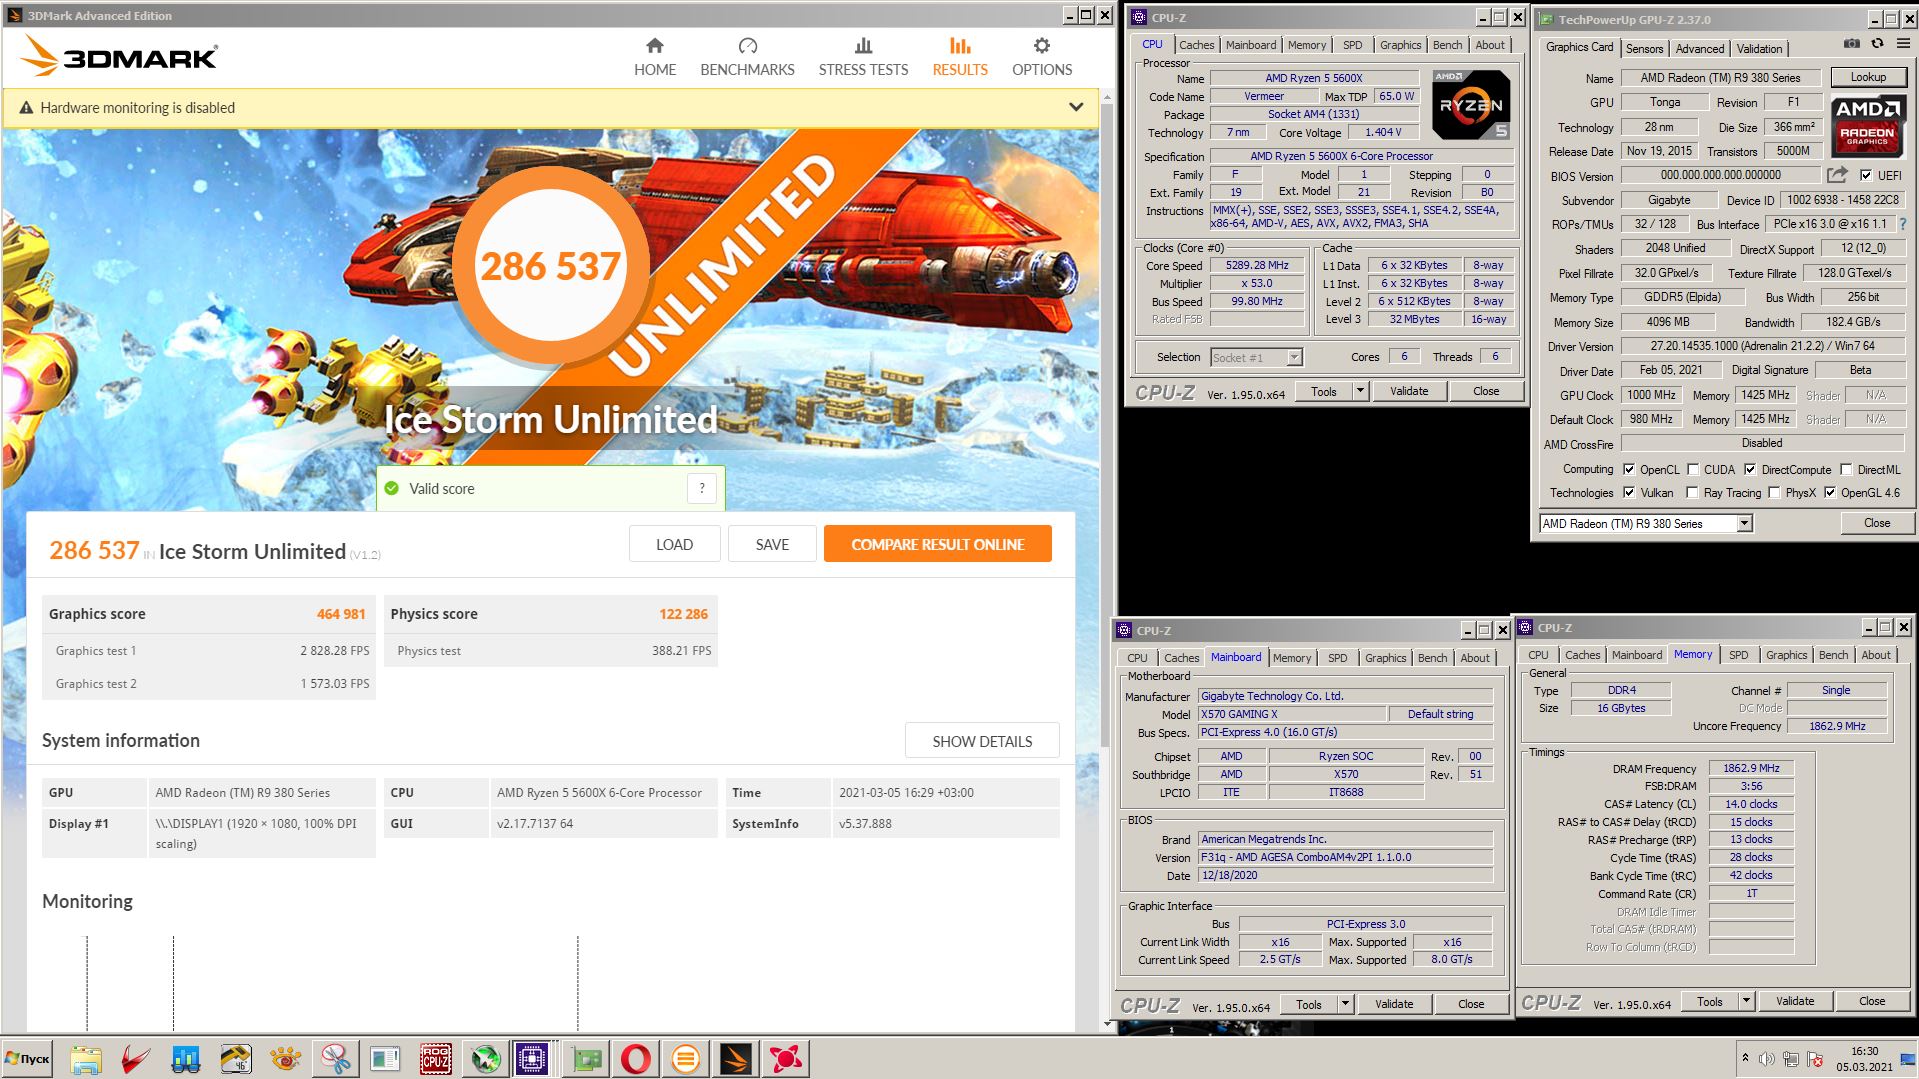Toggle the Vulkan checkbox
This screenshot has height=1079, width=1919.
[x=1629, y=492]
